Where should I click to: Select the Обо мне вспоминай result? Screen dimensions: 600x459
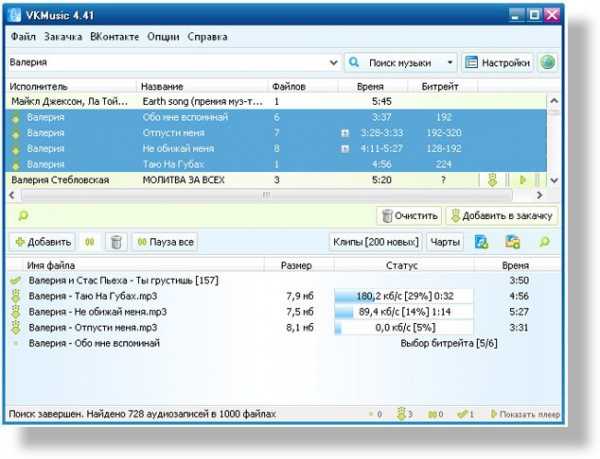(276, 117)
